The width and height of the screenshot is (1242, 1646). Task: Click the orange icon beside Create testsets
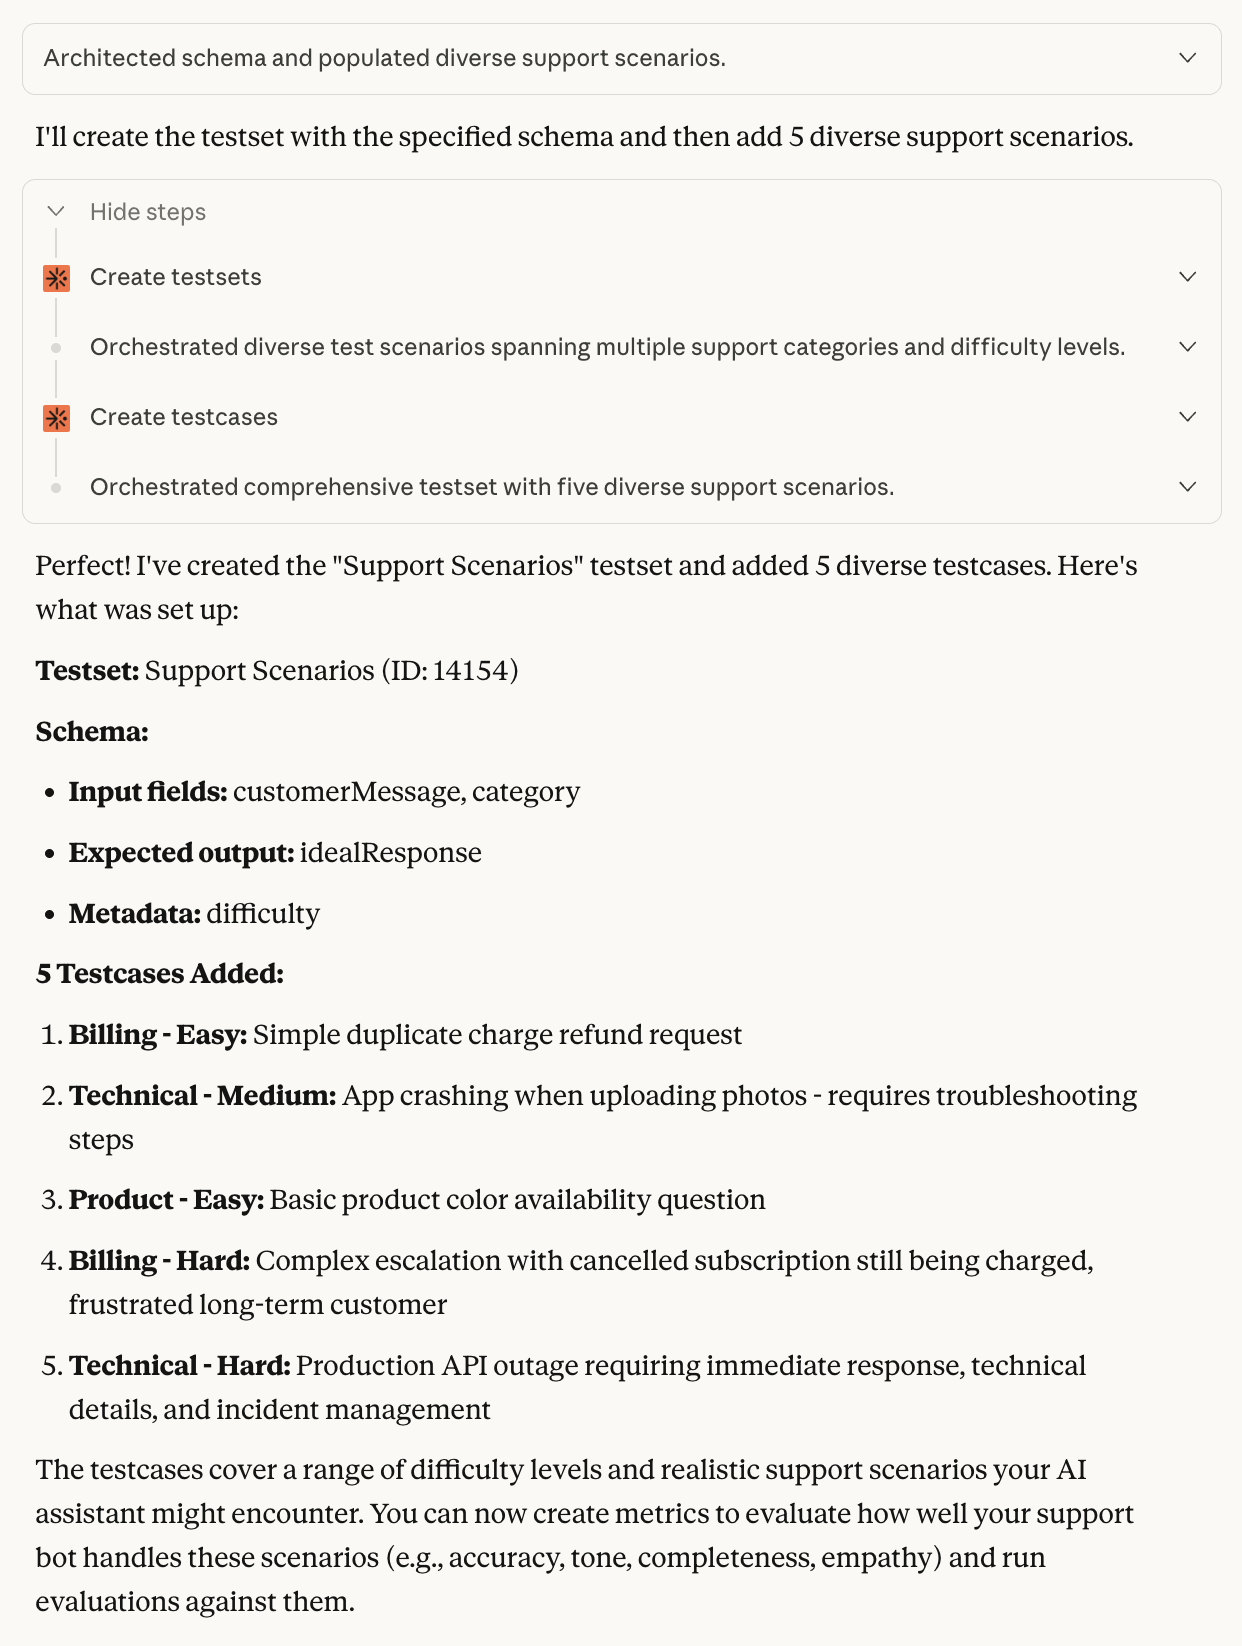[57, 278]
